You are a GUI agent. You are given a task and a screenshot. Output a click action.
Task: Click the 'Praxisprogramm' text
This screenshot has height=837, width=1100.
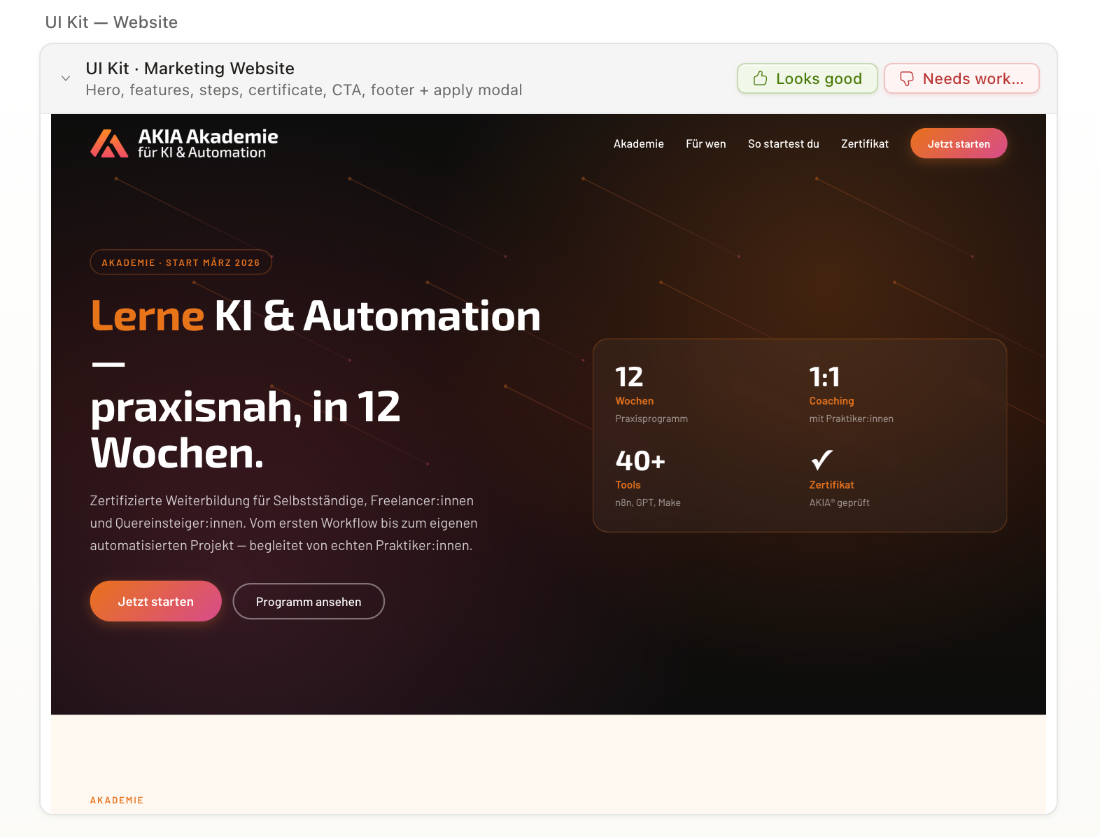[x=651, y=419]
